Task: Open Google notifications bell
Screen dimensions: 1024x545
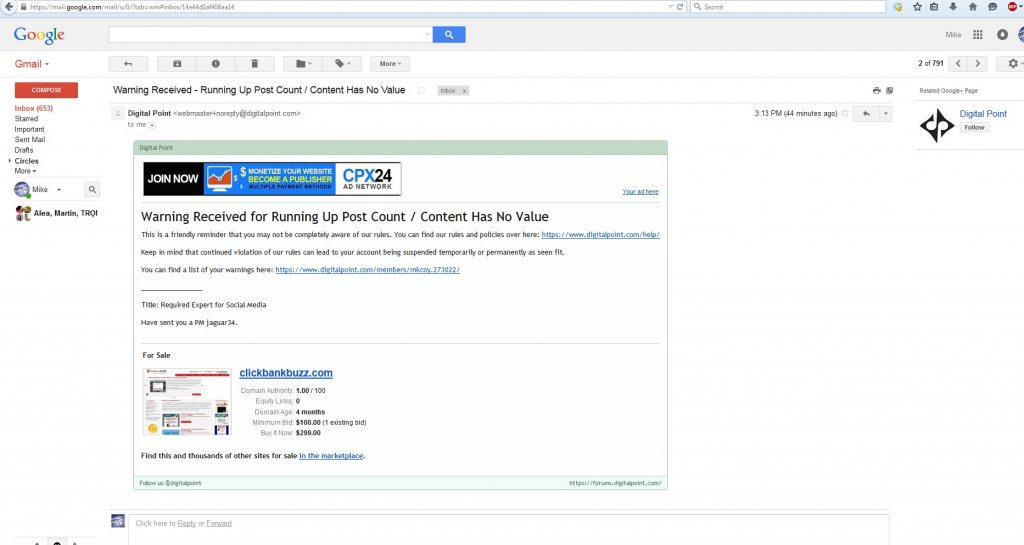Action: tap(1002, 35)
